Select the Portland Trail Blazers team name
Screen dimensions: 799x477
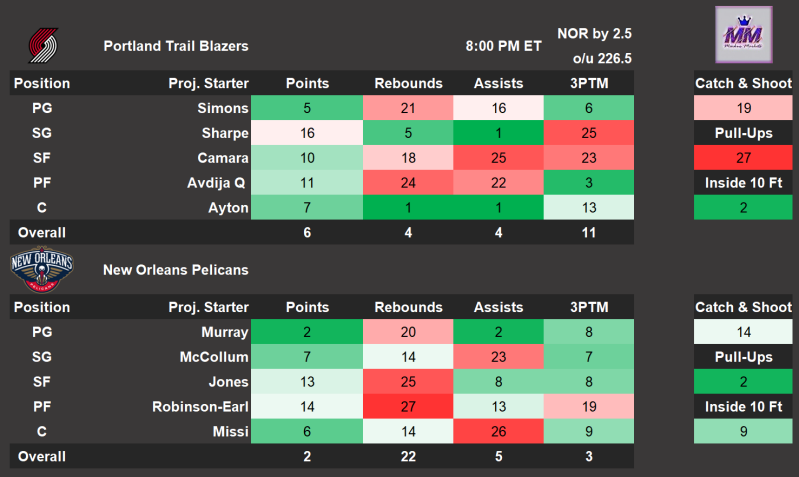pyautogui.click(x=176, y=46)
